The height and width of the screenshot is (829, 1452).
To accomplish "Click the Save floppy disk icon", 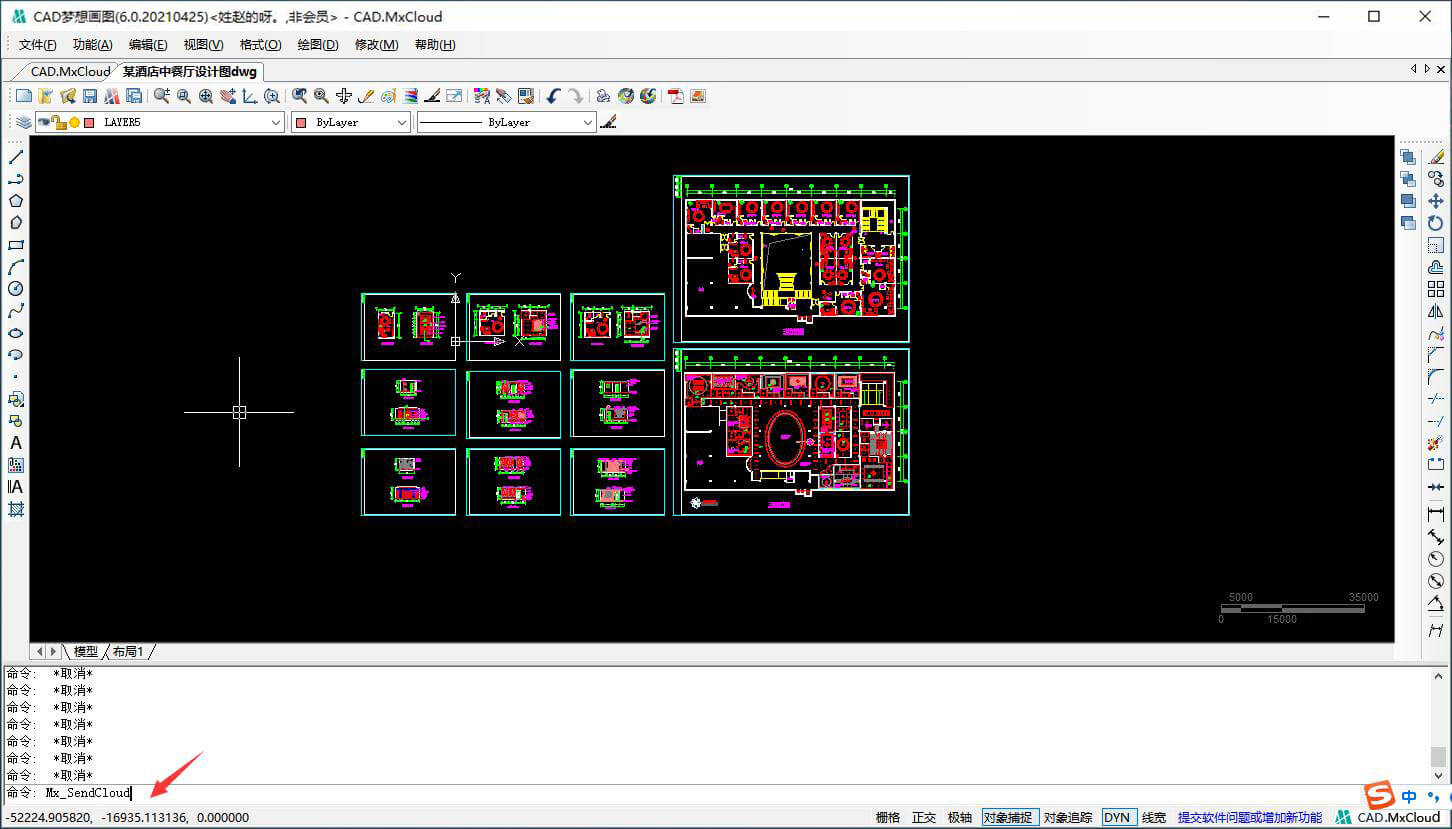I will coord(90,96).
